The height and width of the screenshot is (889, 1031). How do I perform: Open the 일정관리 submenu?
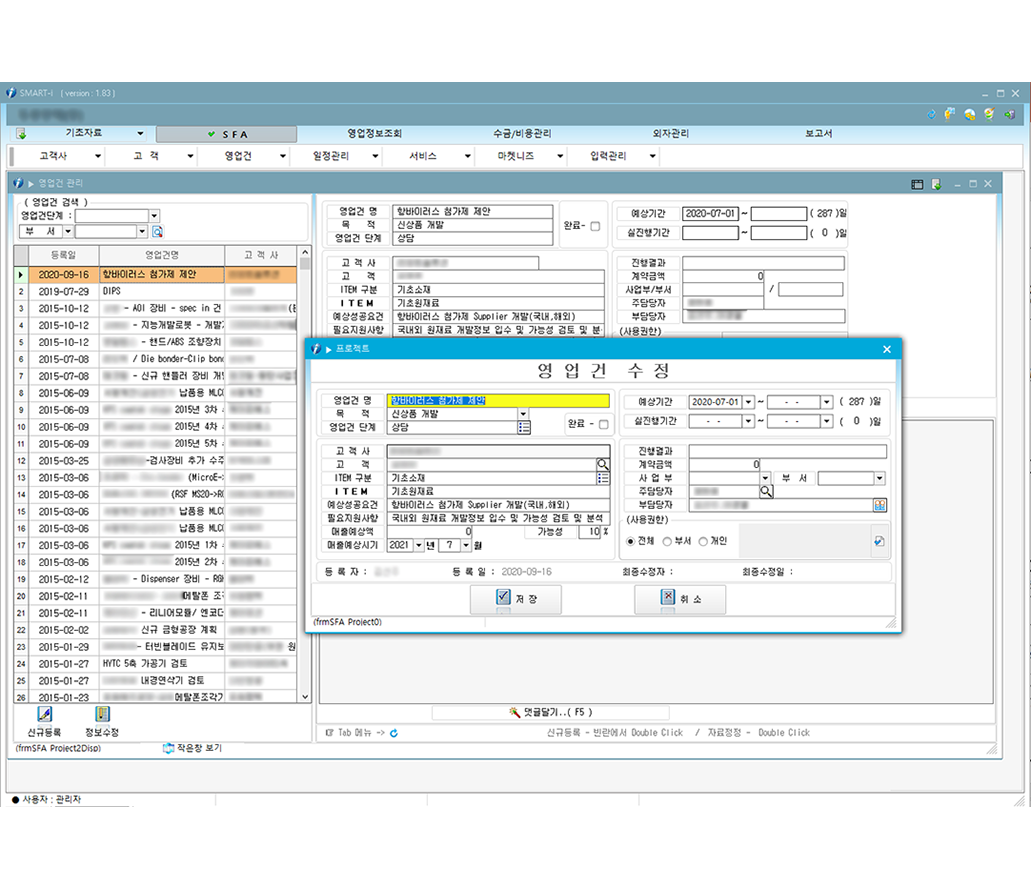[x=331, y=156]
